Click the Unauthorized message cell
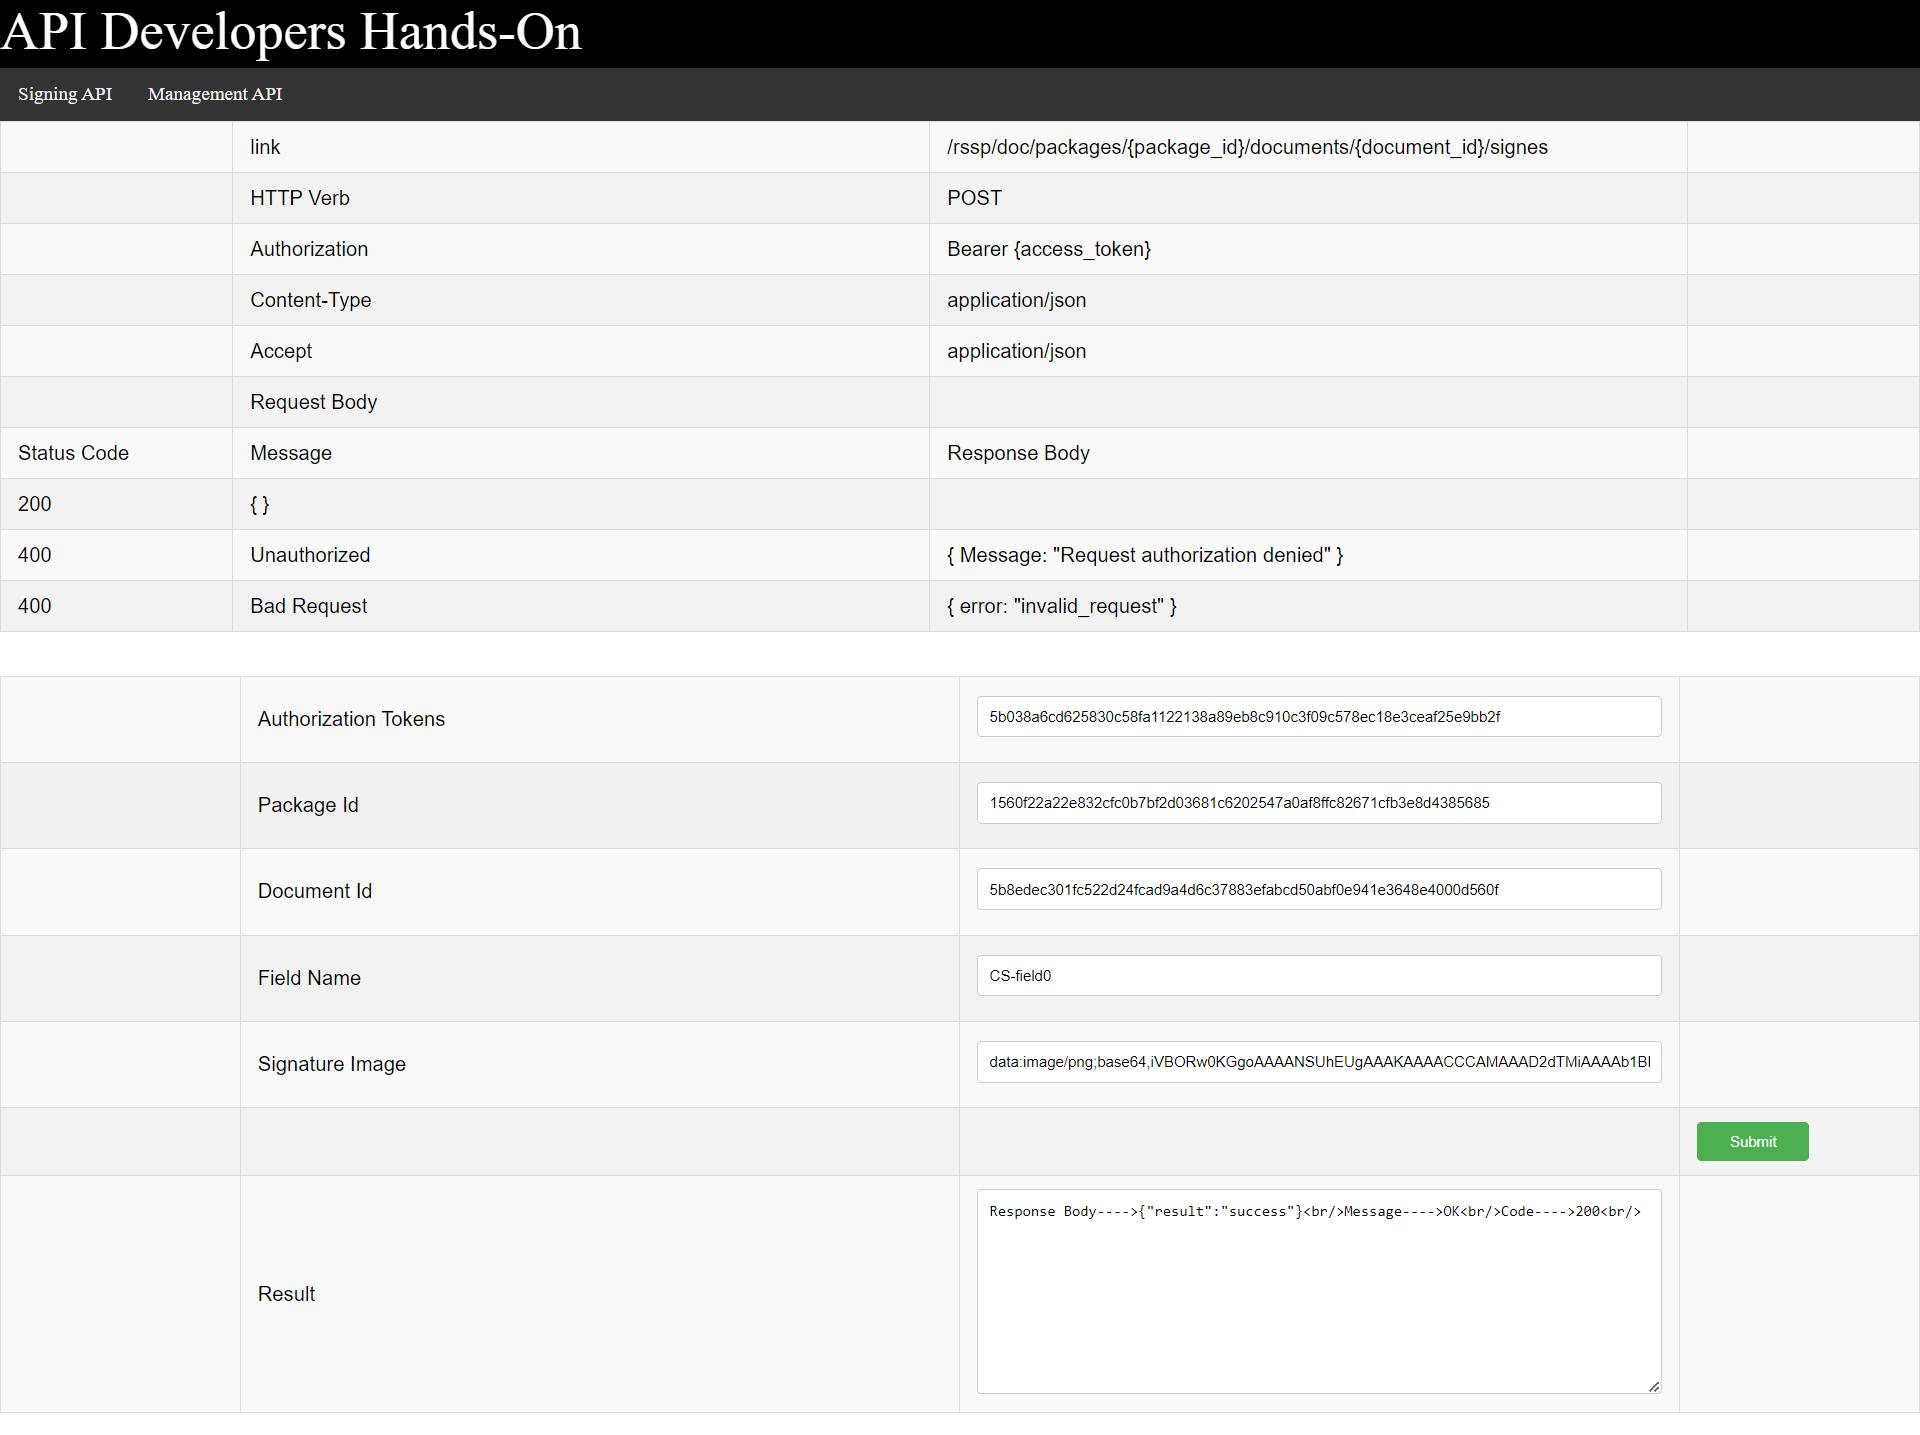Viewport: 1920px width, 1435px height. [x=310, y=555]
